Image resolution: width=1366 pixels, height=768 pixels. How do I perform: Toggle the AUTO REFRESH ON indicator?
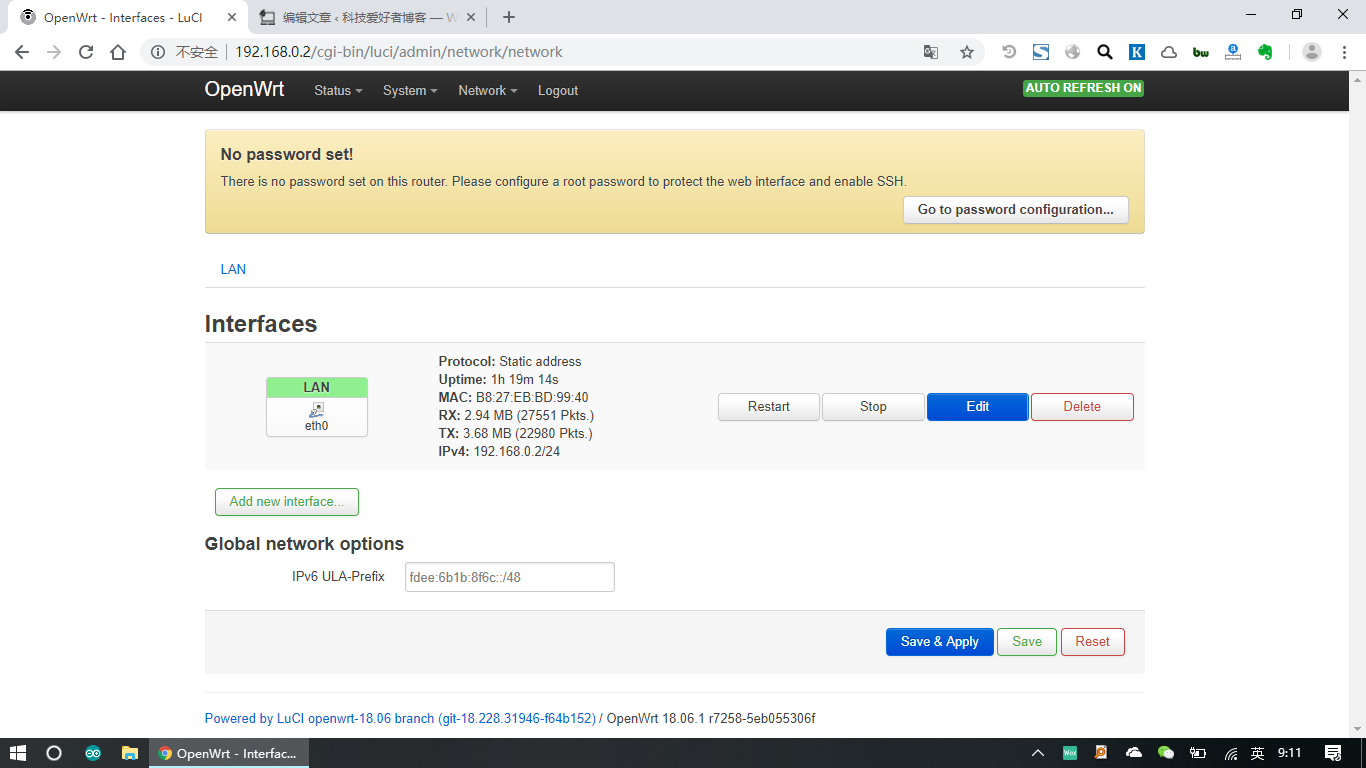1083,88
